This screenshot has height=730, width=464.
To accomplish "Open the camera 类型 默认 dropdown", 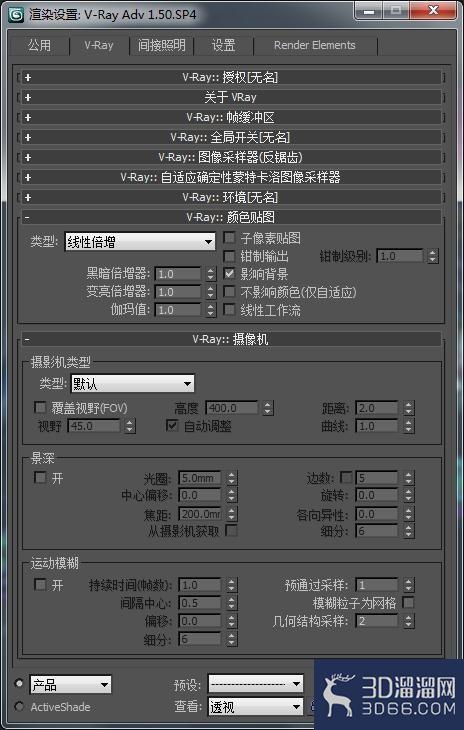I will point(132,384).
